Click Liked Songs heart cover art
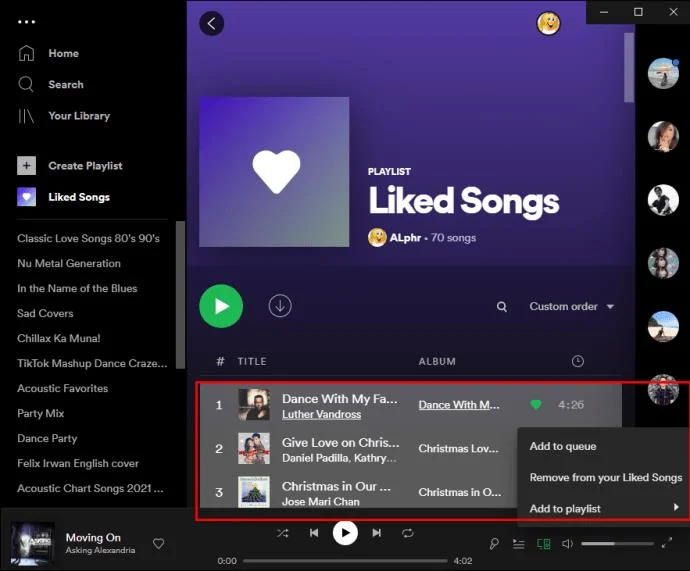The height and width of the screenshot is (571, 690). [275, 172]
